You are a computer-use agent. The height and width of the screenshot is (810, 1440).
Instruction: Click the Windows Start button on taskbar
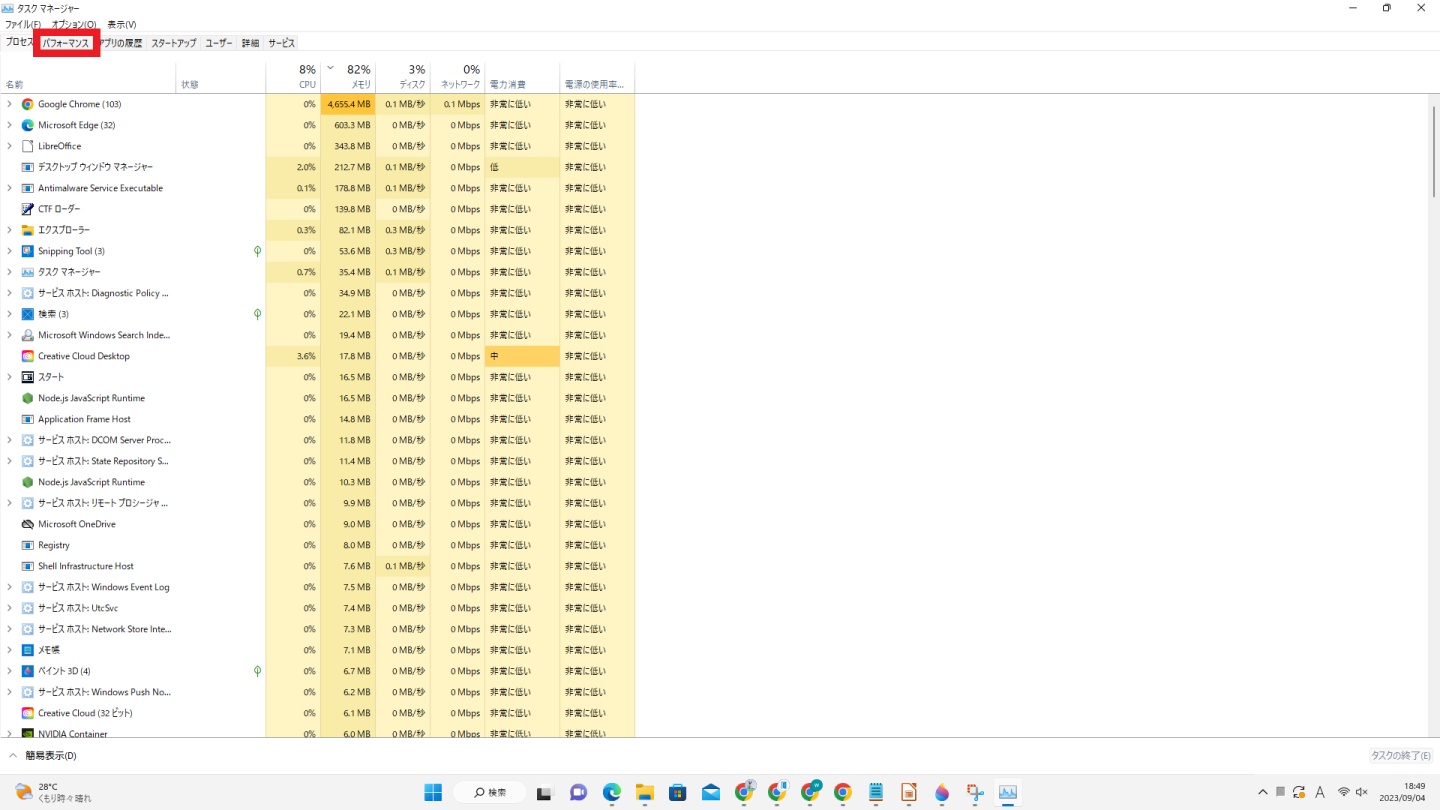pos(433,793)
